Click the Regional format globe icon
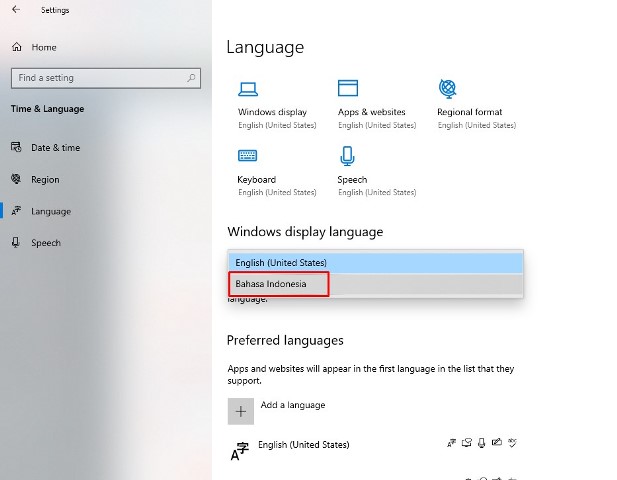 tap(447, 89)
